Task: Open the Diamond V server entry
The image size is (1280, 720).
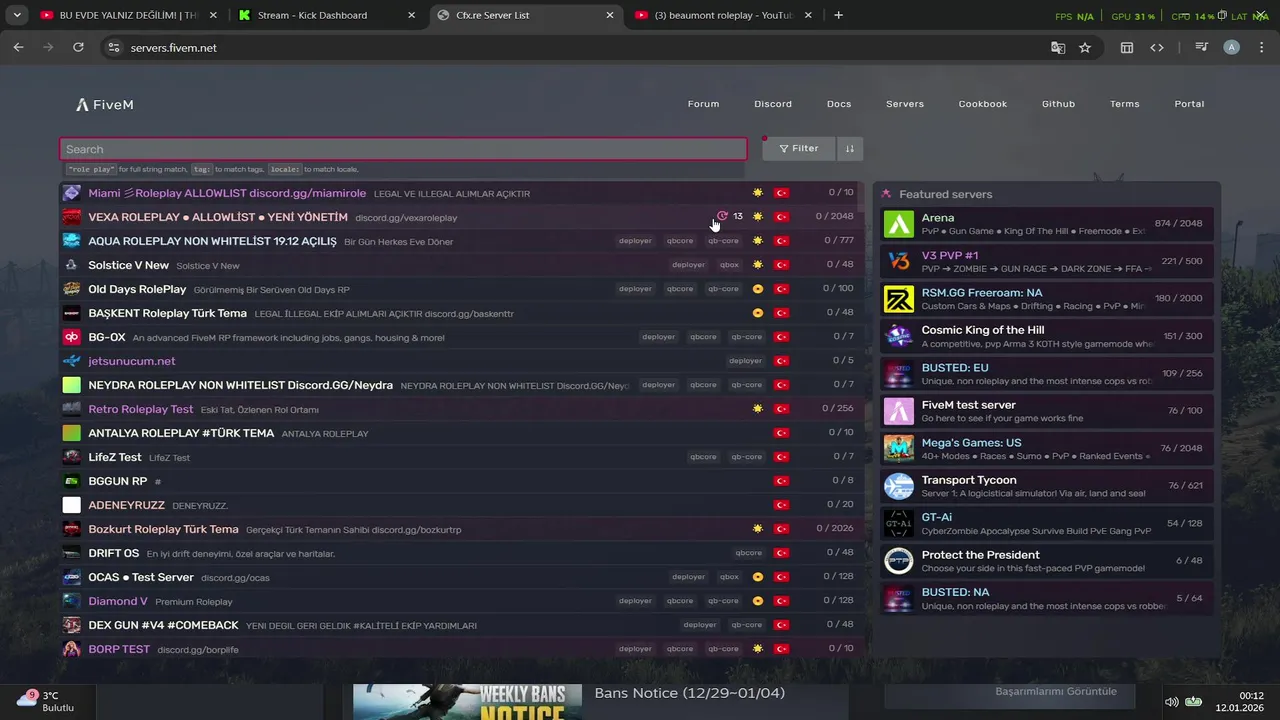Action: click(x=460, y=601)
